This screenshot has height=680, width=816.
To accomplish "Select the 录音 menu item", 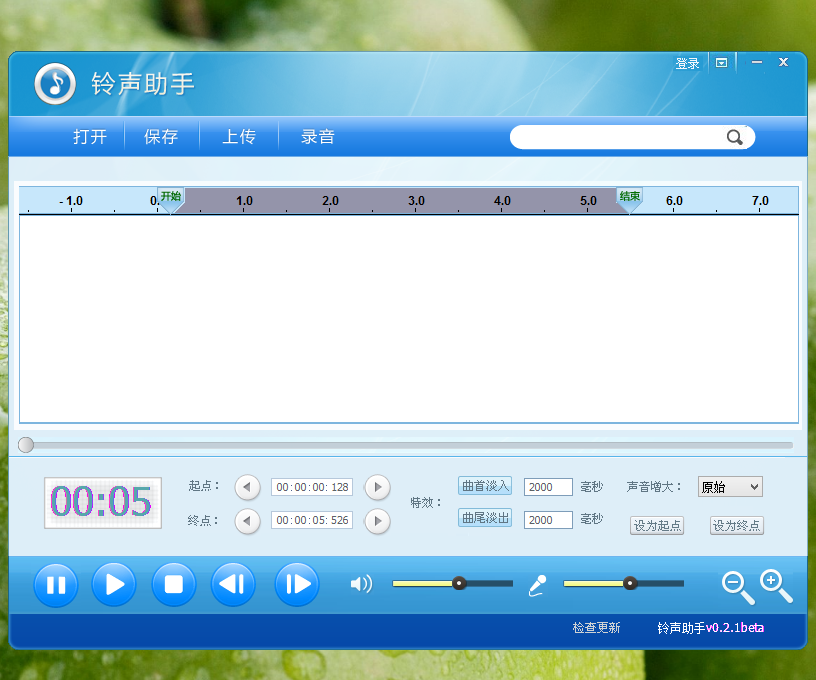I will point(318,137).
